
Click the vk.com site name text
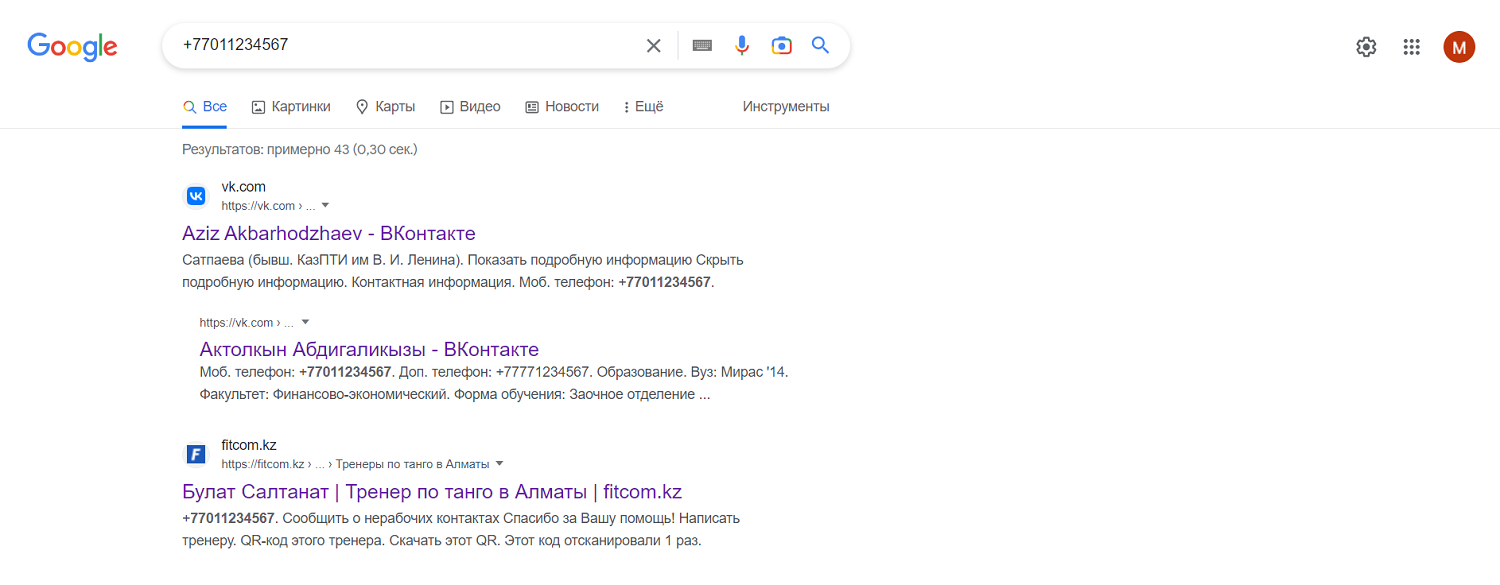243,186
